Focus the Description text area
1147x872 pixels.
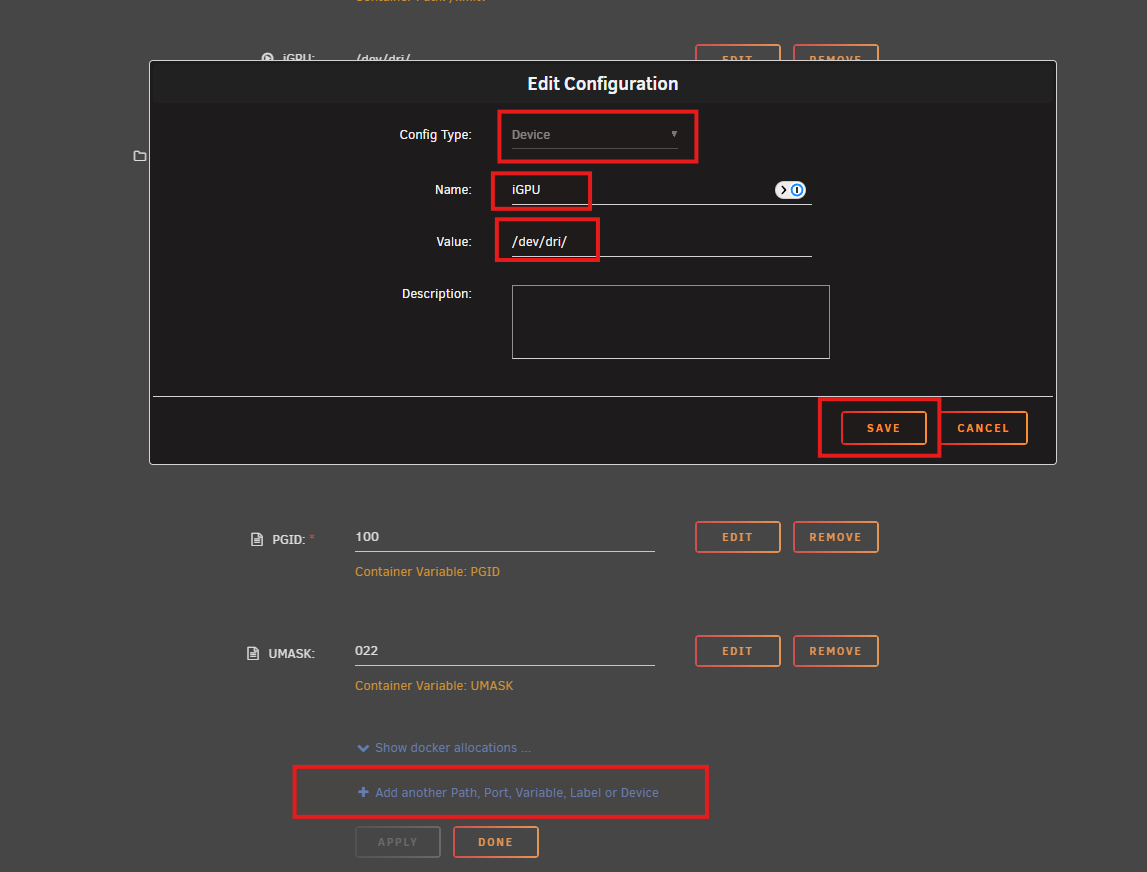[670, 322]
